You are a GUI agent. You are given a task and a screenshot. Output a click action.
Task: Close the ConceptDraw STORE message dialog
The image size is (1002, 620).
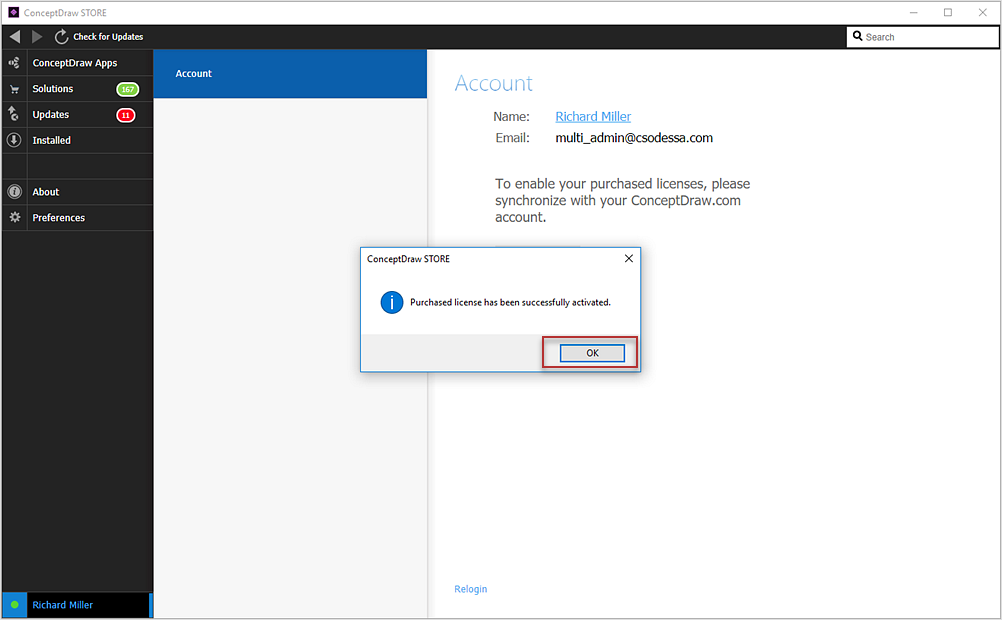(x=629, y=258)
